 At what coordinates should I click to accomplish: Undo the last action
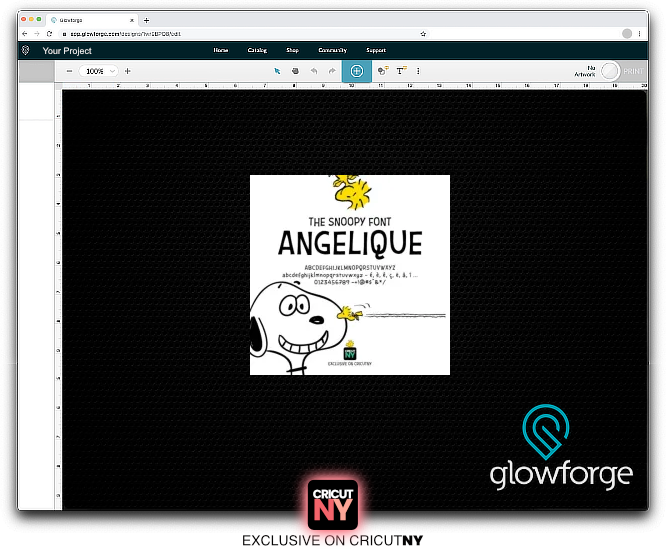coord(314,71)
